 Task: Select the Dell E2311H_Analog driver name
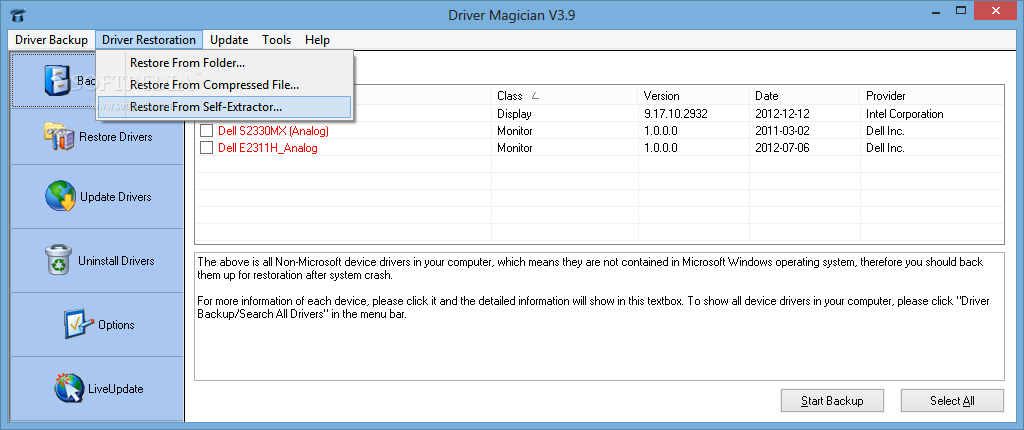click(x=268, y=148)
